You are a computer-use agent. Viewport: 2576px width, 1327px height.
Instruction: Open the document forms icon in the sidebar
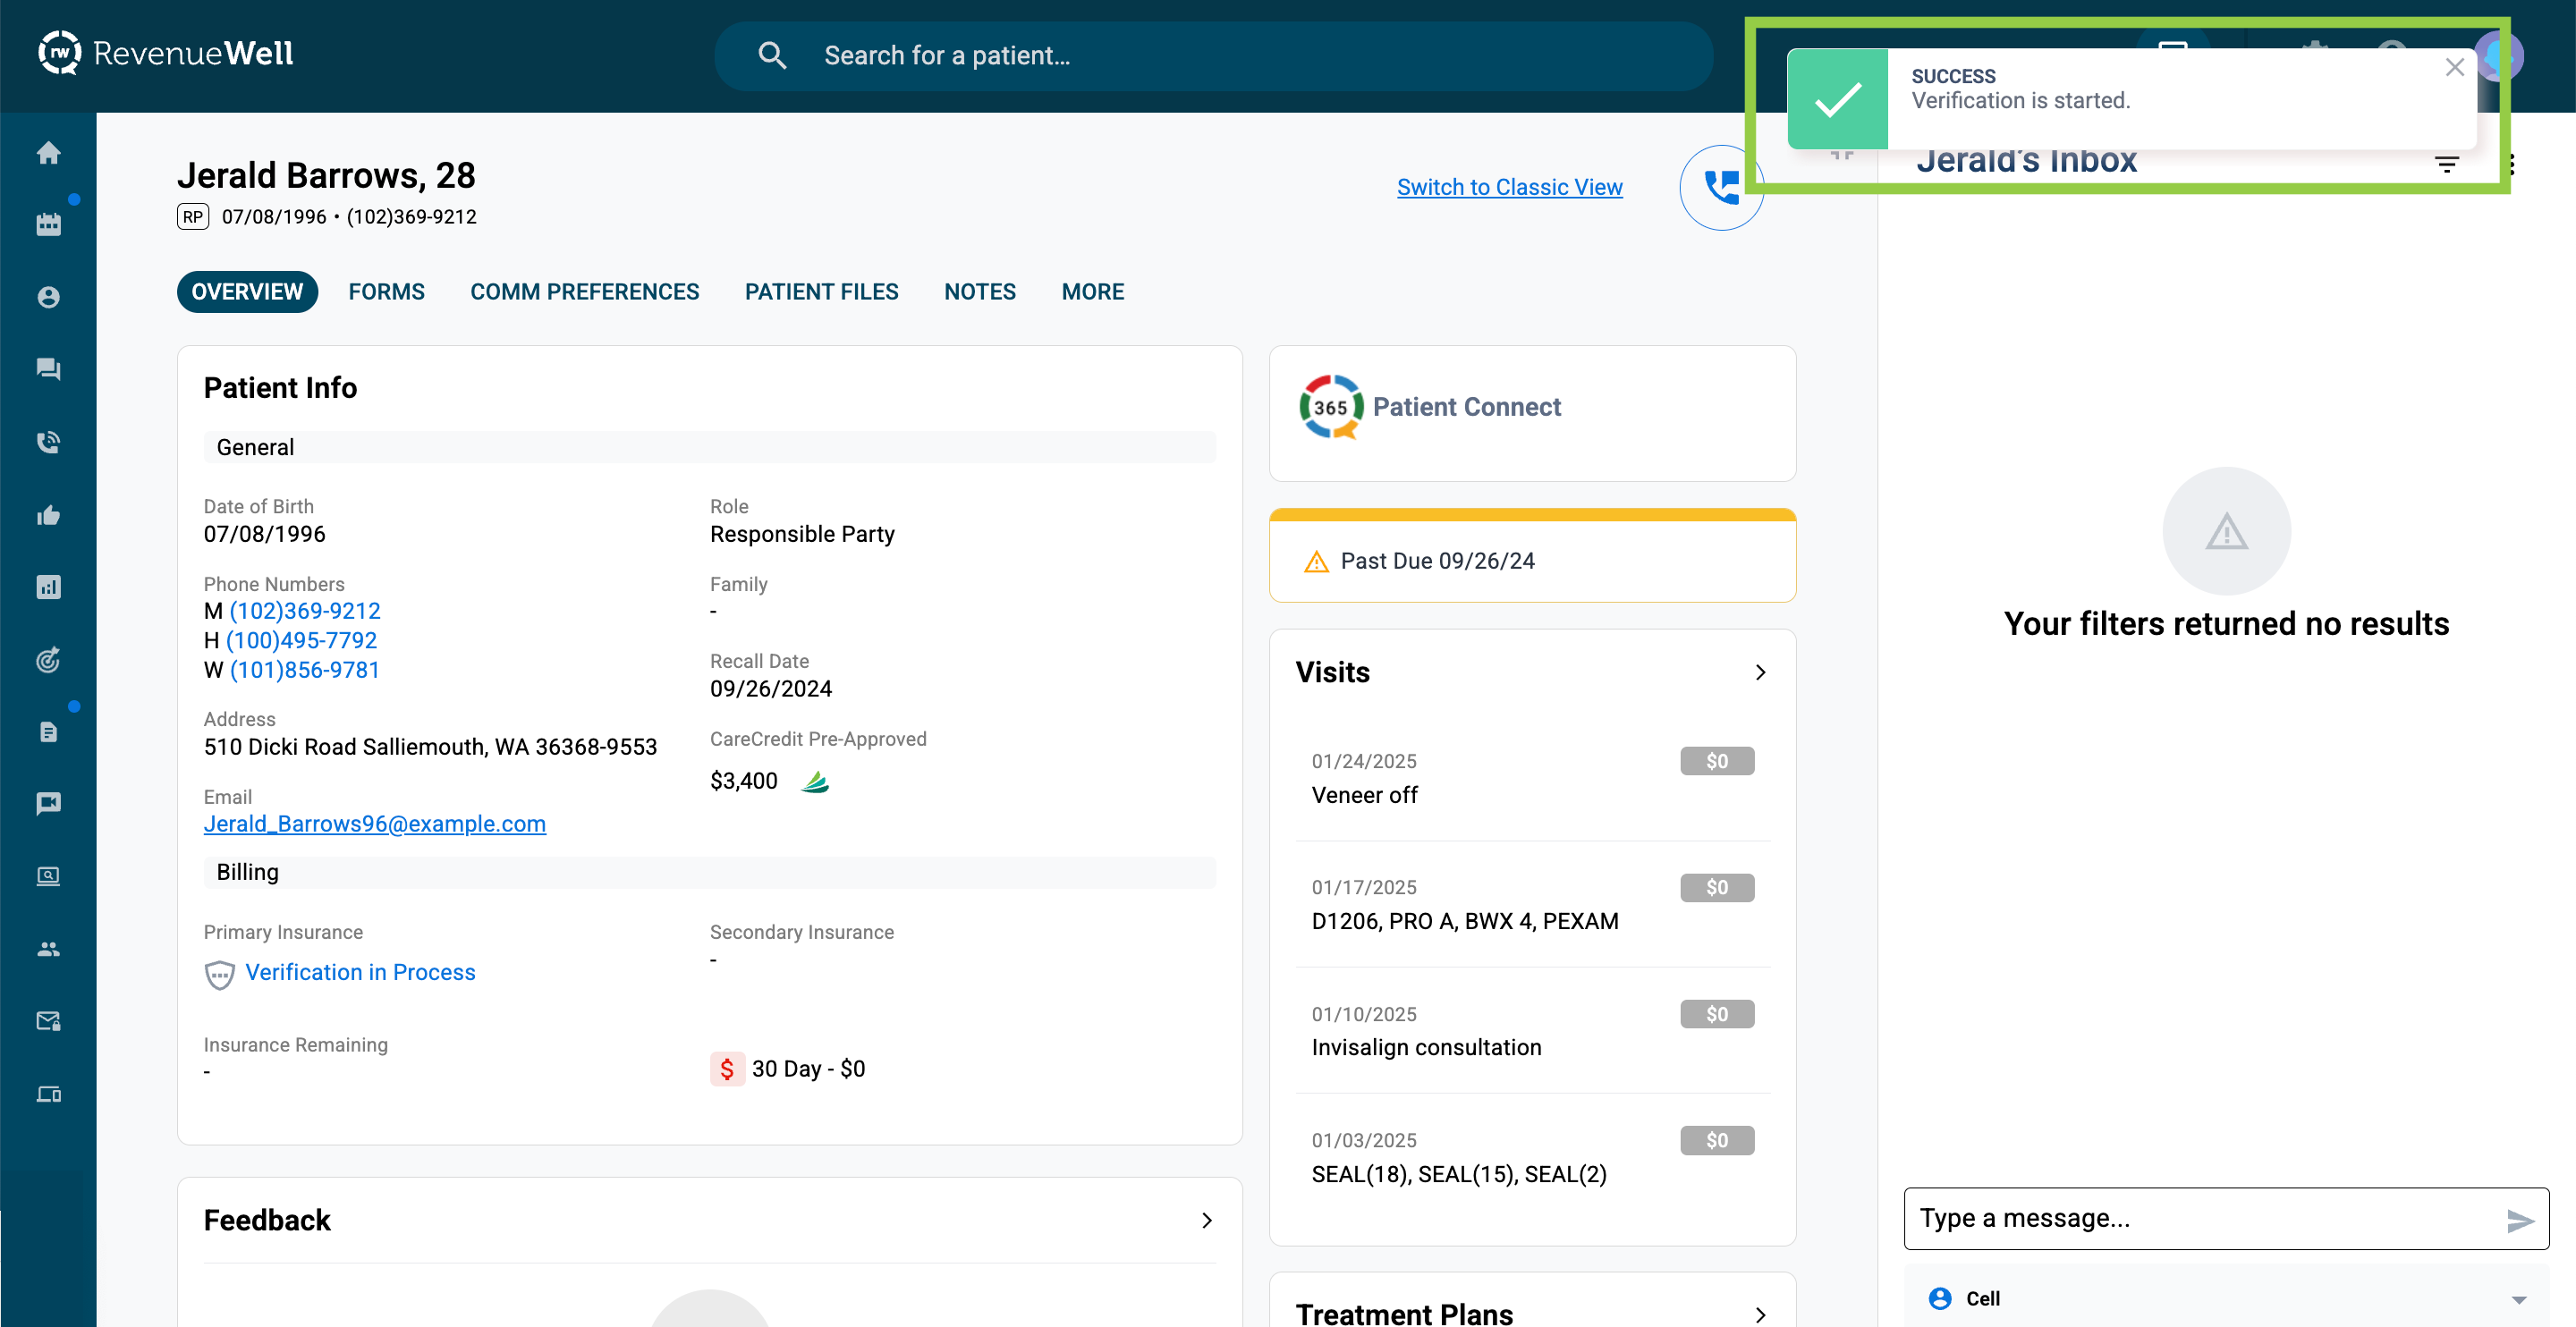point(48,732)
